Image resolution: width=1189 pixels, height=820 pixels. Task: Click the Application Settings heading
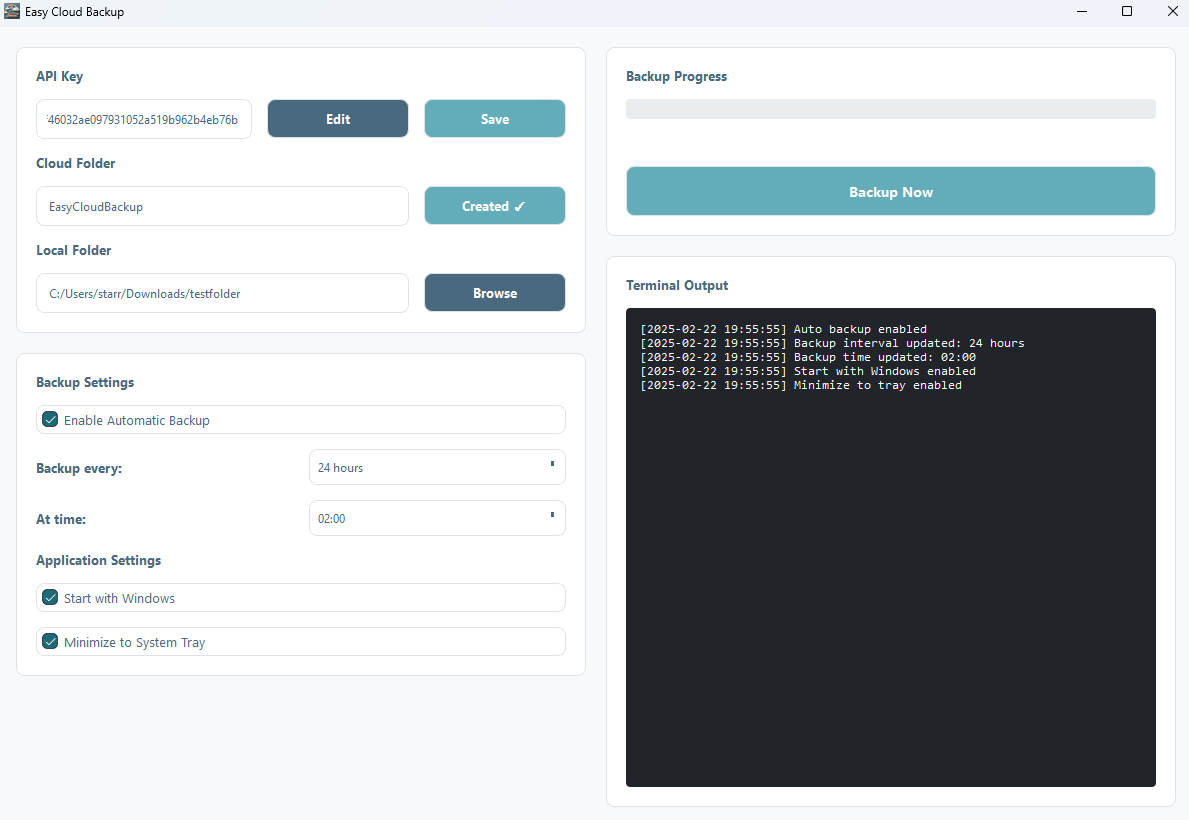pos(99,561)
